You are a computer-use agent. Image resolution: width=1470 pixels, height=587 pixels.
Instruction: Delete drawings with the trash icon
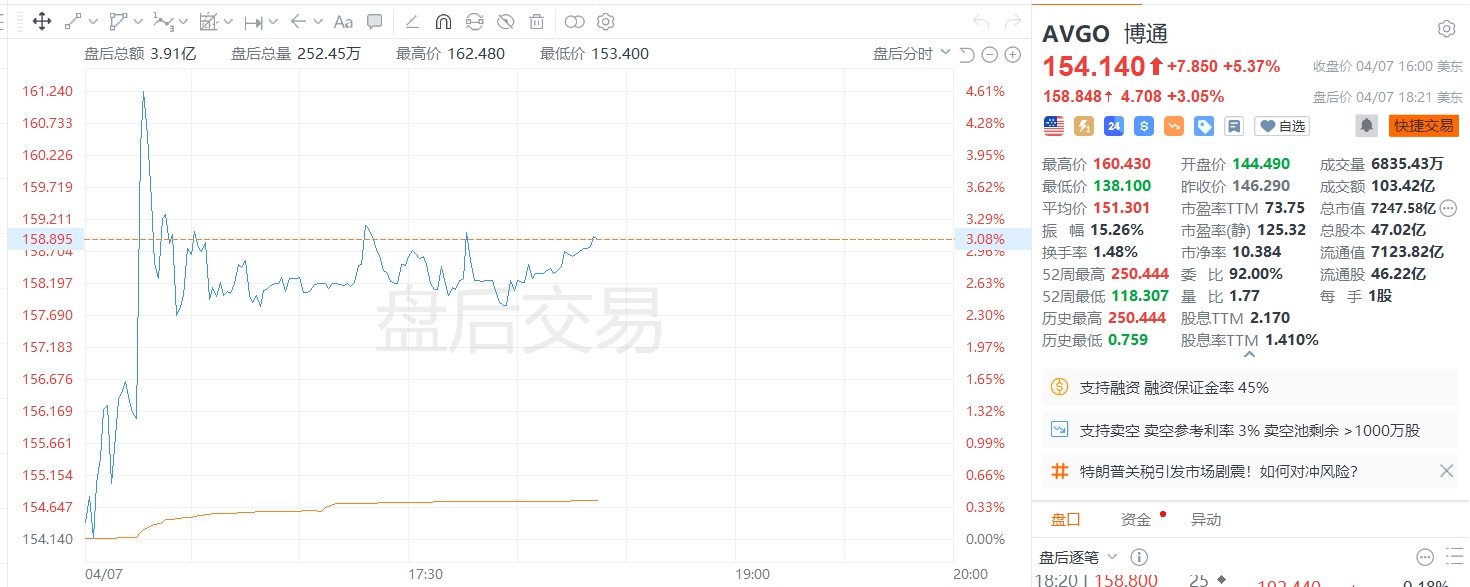coord(537,21)
